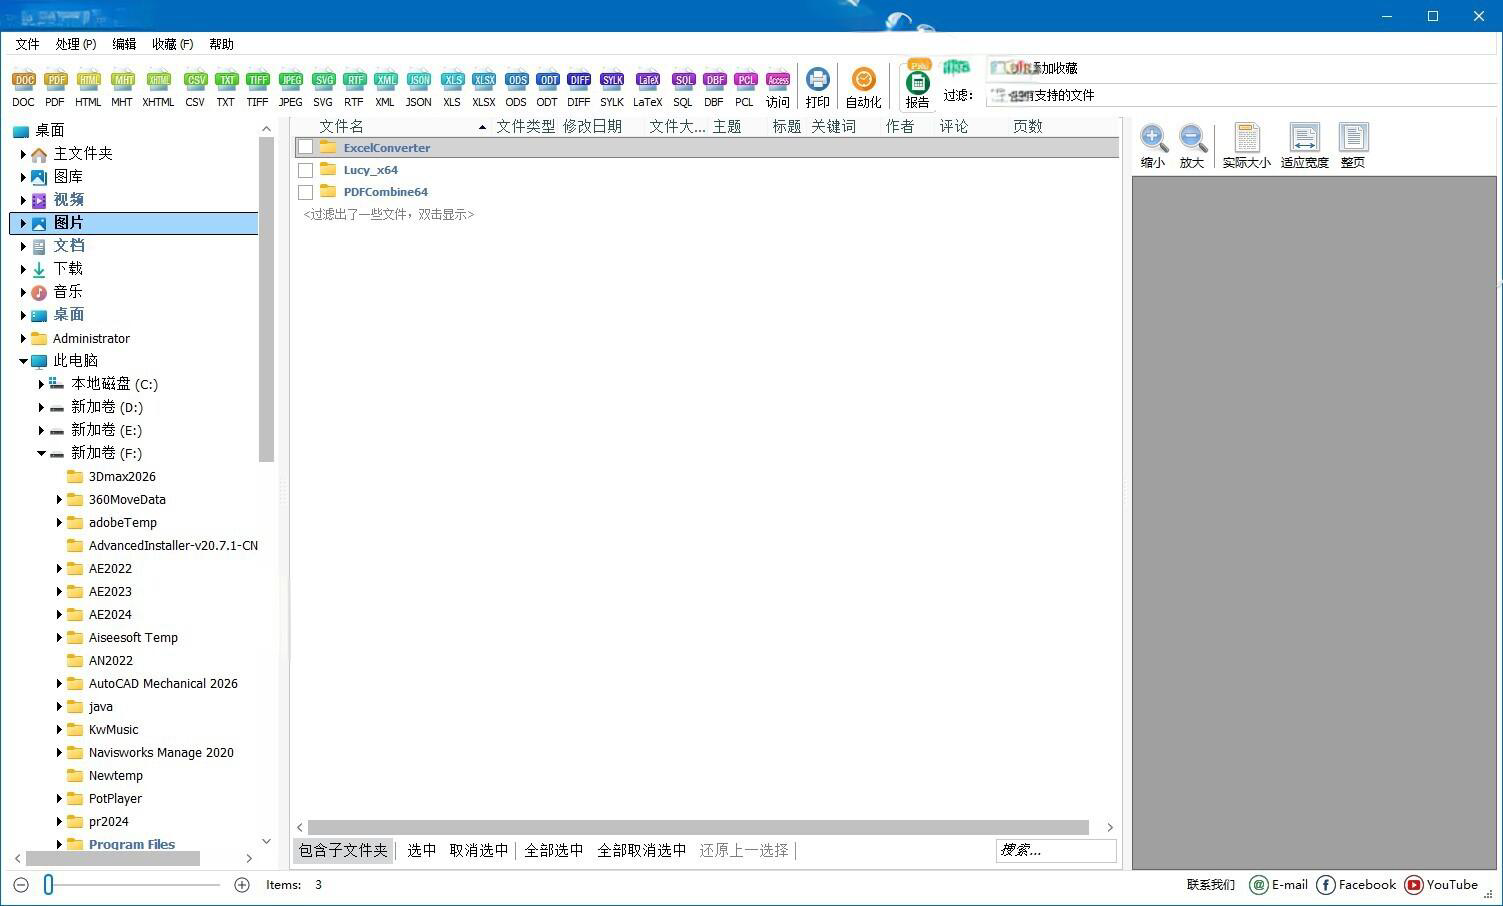The width and height of the screenshot is (1503, 906).
Task: Click the thumbnail size slider handle
Action: tap(48, 885)
